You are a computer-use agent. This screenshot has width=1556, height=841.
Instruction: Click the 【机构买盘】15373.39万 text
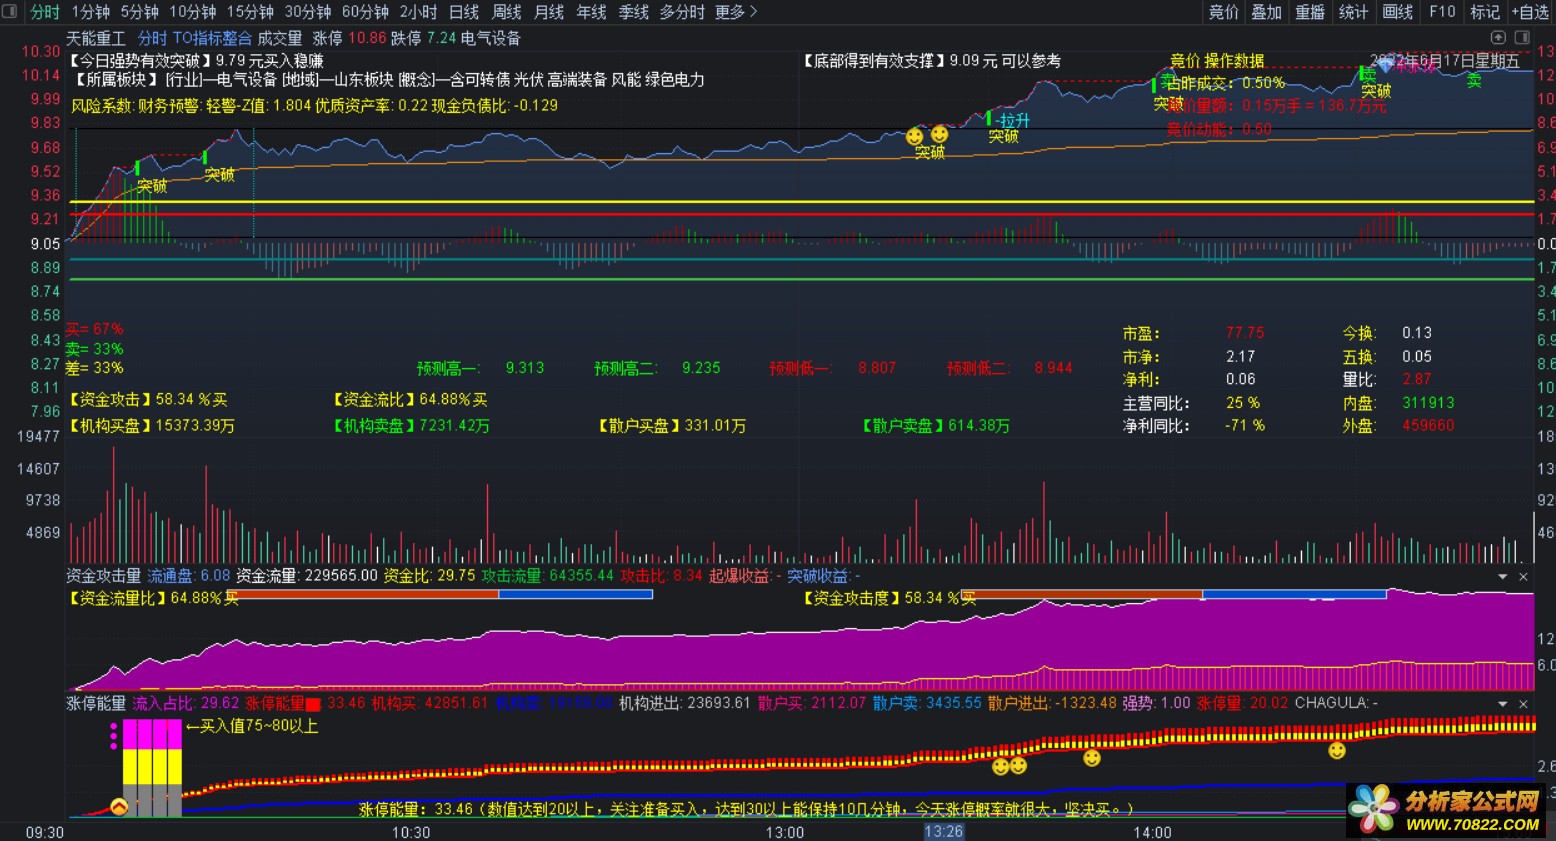pos(151,425)
